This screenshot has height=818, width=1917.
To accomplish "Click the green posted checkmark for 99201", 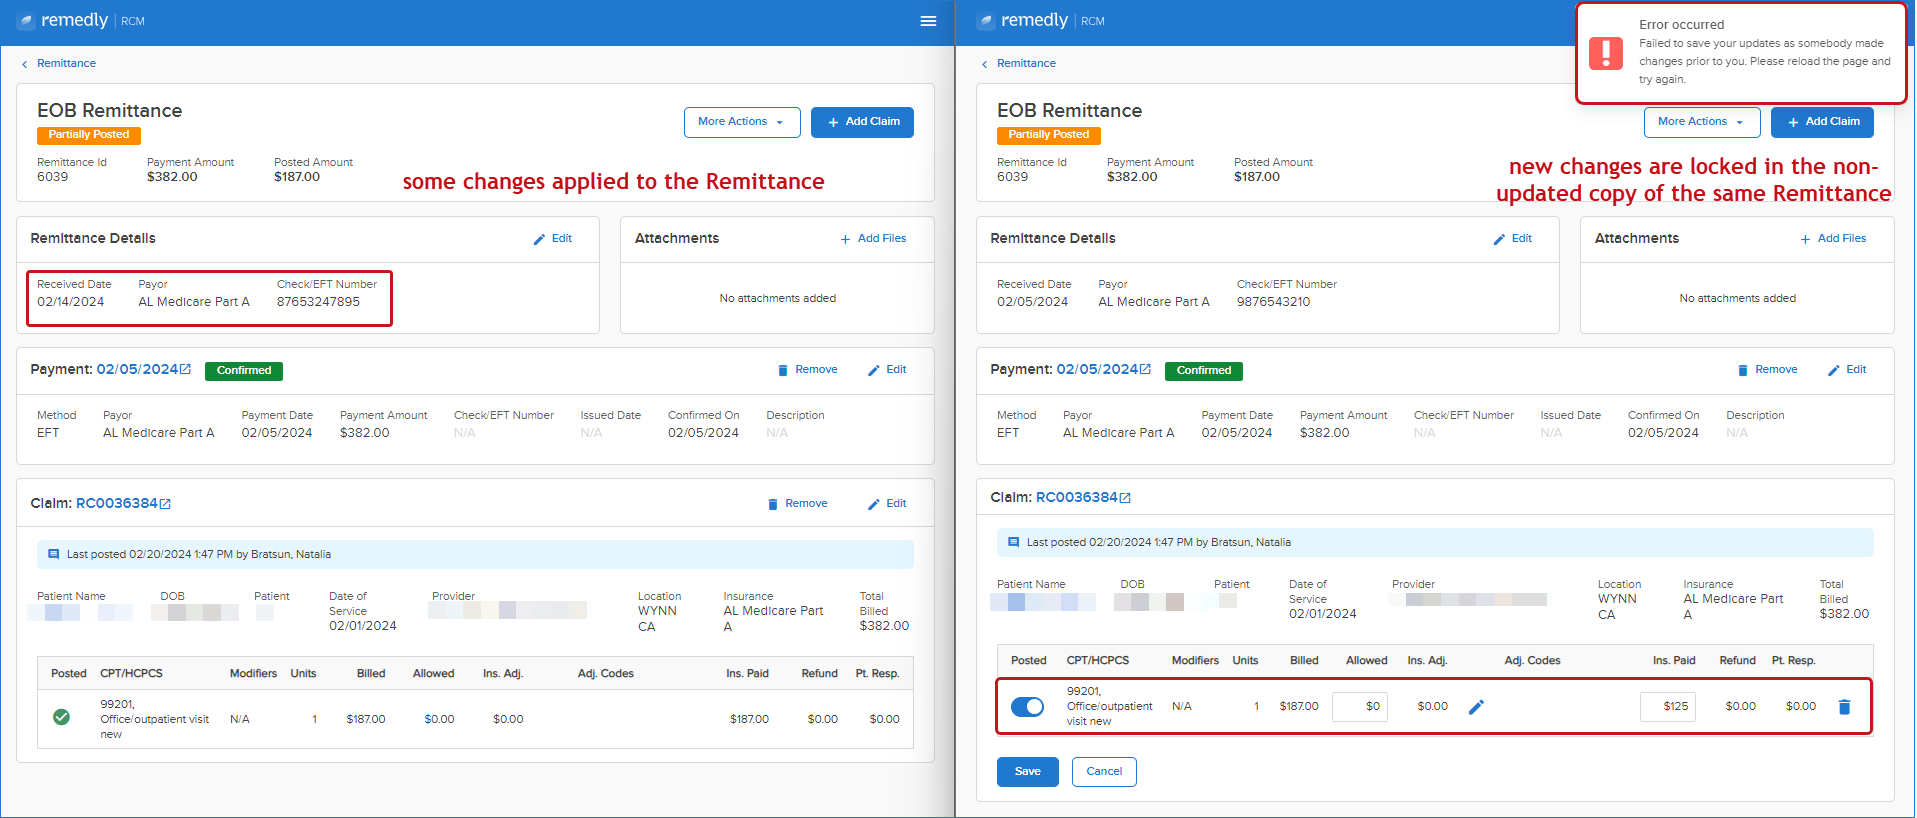I will click(x=61, y=717).
